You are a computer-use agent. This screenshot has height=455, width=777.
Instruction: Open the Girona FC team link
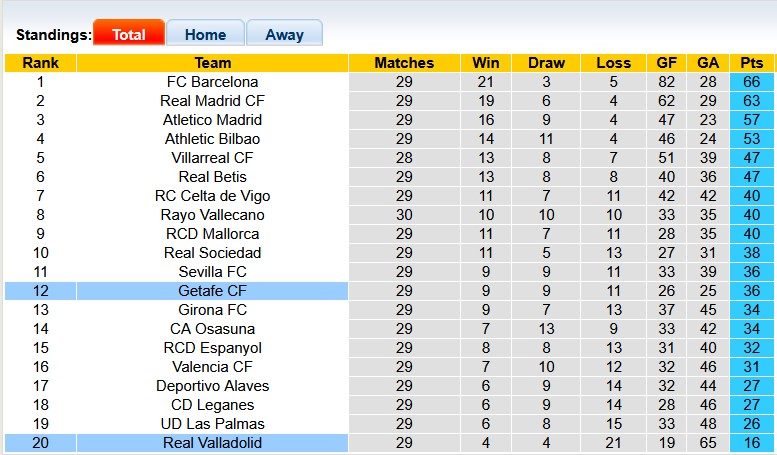click(212, 310)
